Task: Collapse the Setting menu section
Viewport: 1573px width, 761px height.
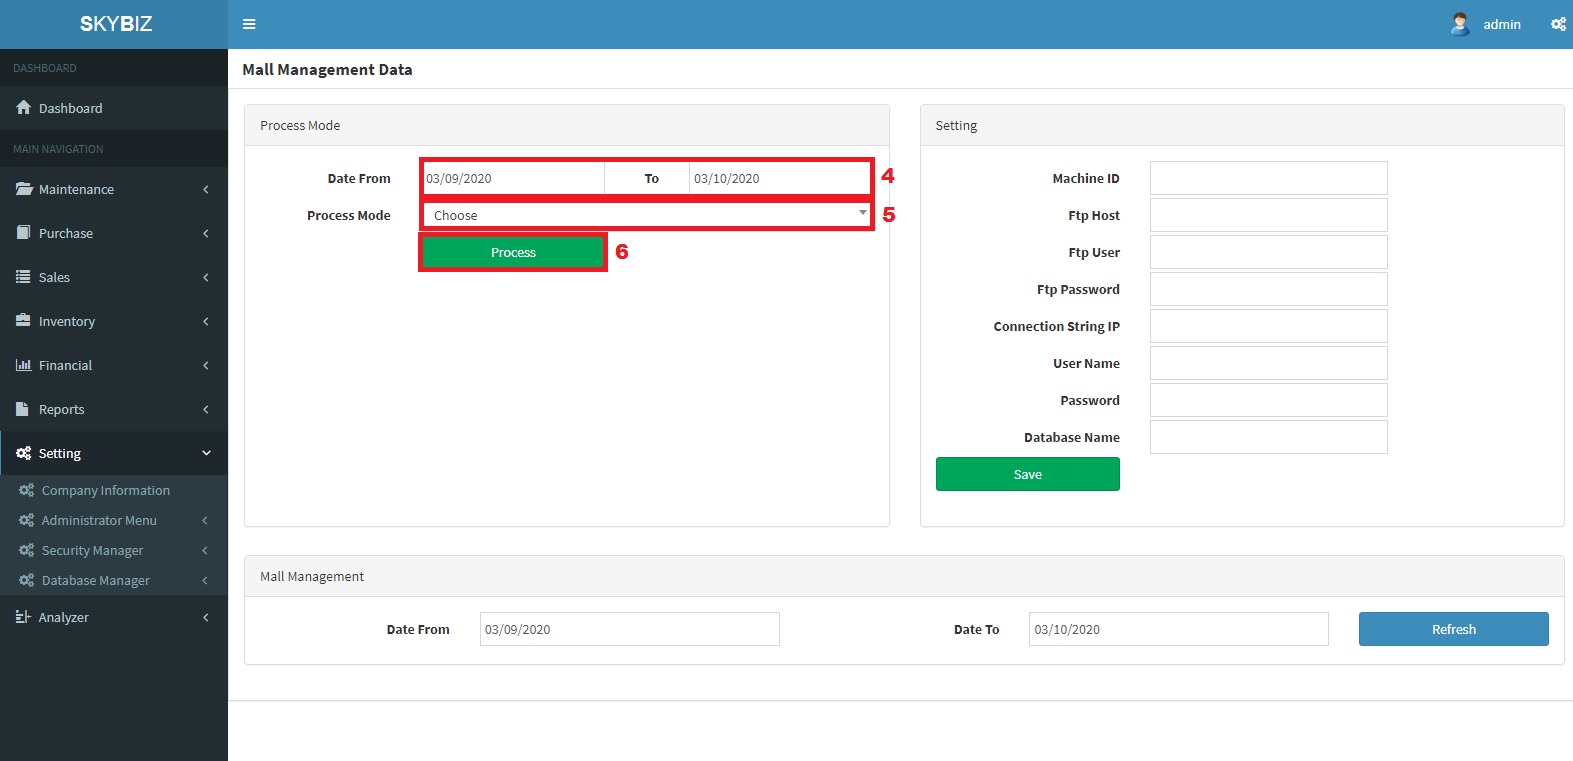Action: pos(206,453)
